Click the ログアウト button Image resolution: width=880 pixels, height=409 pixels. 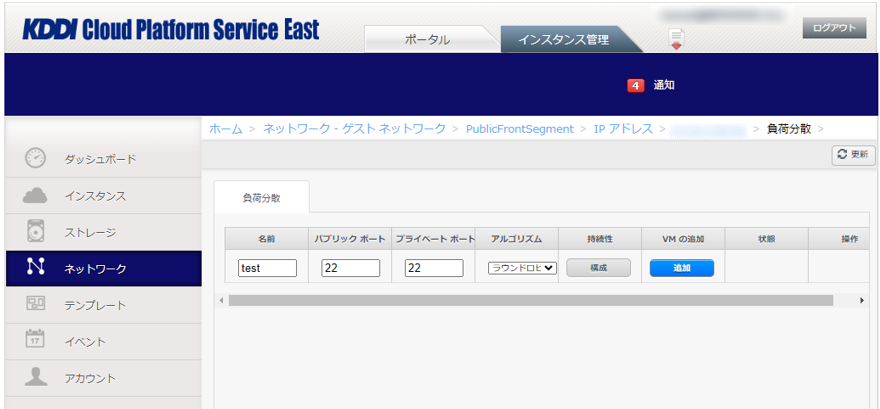833,28
